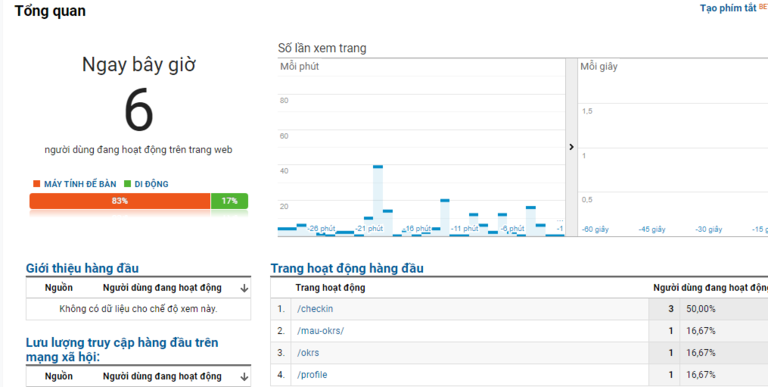768x387 pixels.
Task: Click the Trang hoạt động column header
Action: coord(330,288)
